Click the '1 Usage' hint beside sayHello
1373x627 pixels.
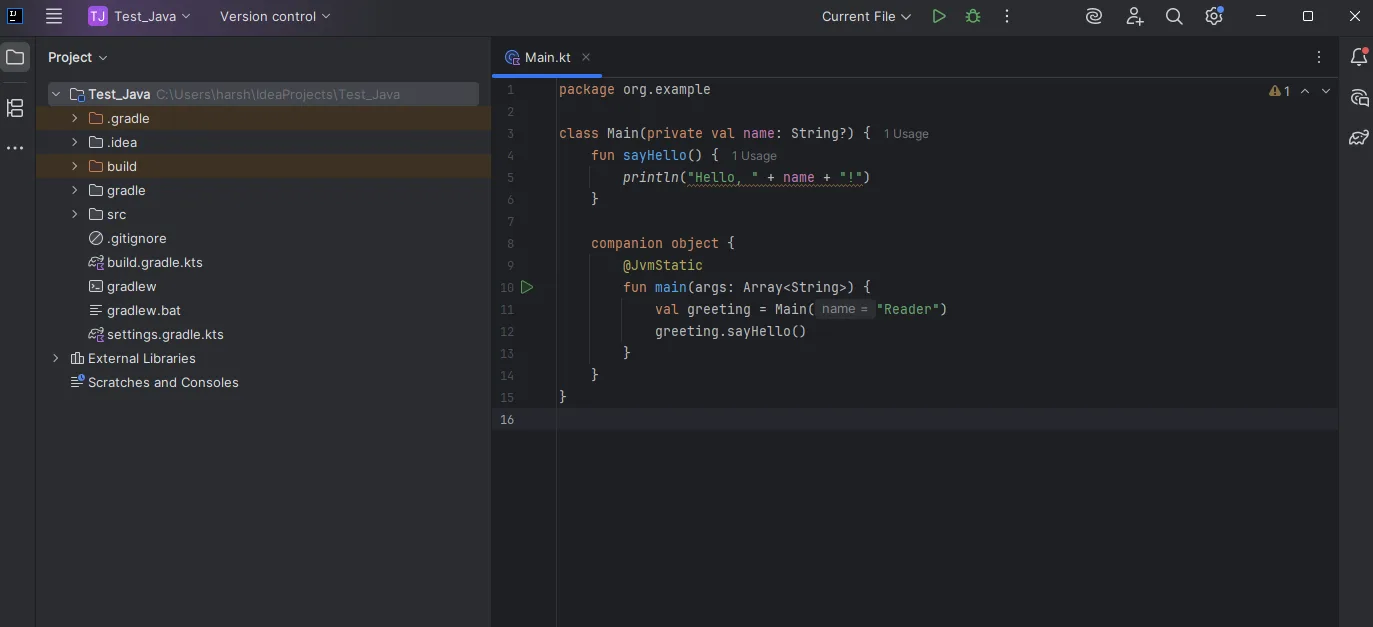click(754, 156)
